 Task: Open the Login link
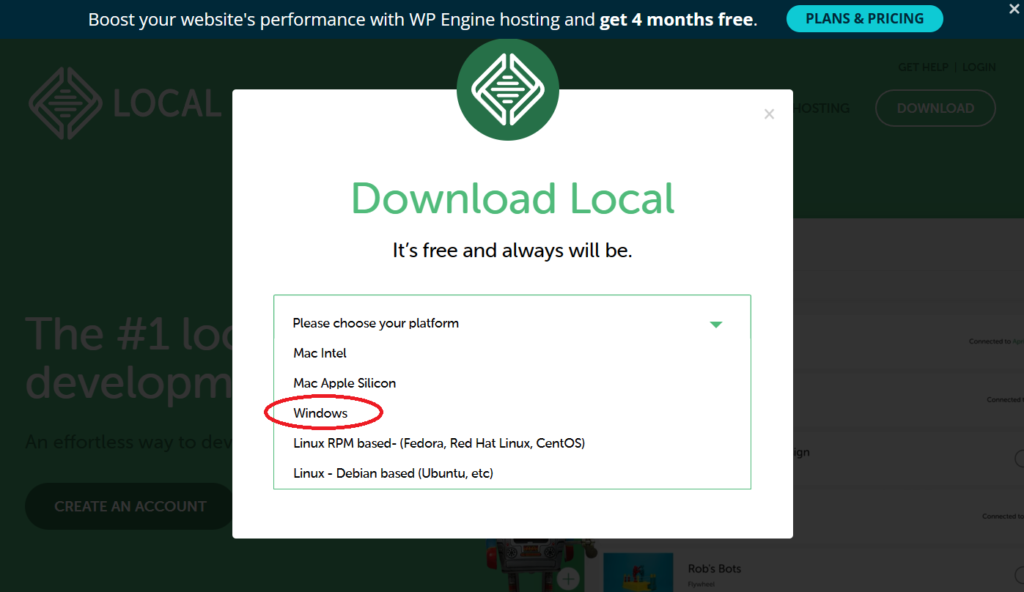pyautogui.click(x=978, y=67)
